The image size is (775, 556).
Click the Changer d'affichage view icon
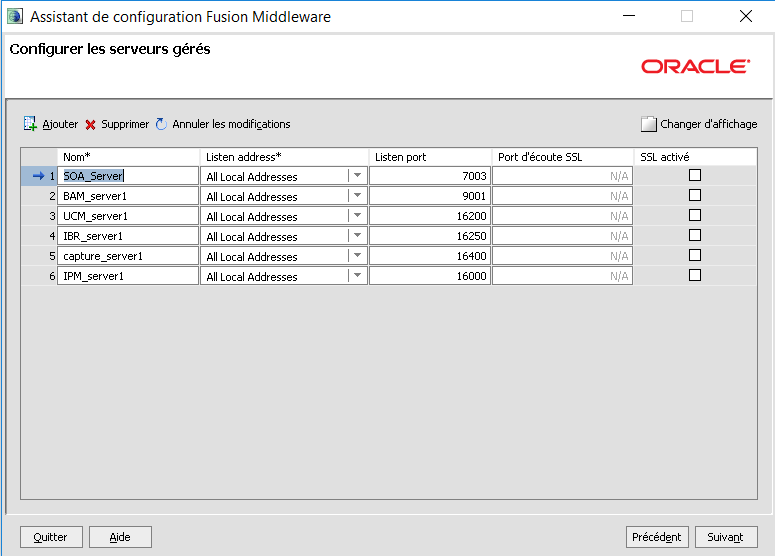point(649,125)
